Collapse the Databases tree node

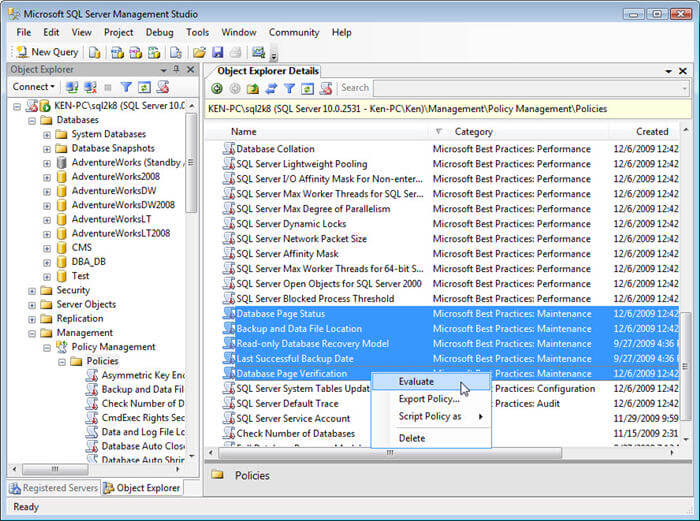pyautogui.click(x=32, y=119)
